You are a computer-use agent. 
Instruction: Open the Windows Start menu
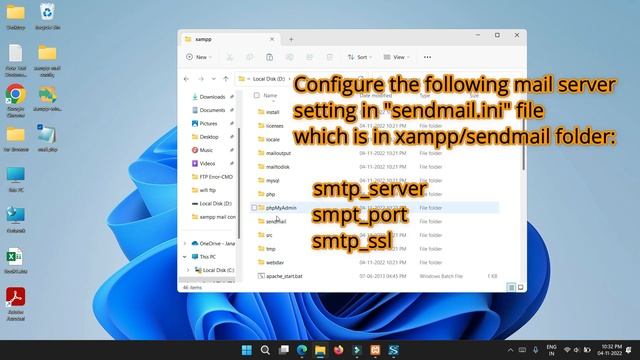tap(247, 350)
